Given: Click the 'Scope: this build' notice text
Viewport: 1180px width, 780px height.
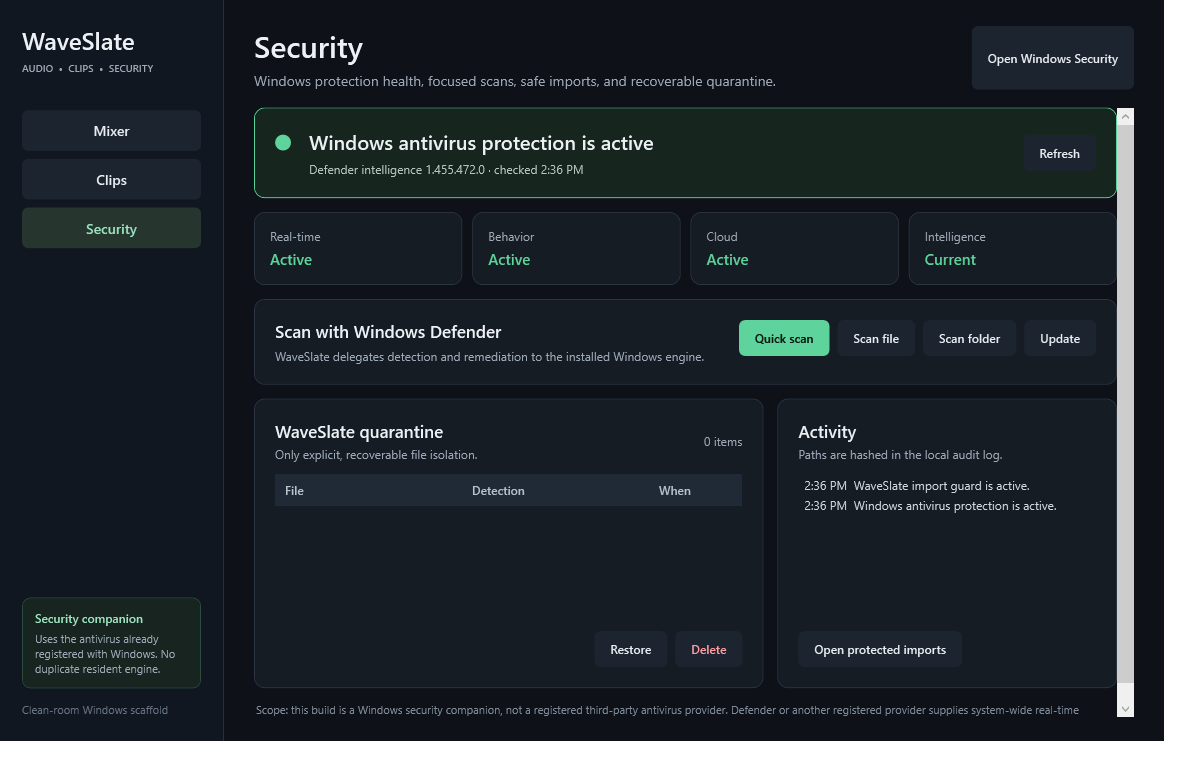Looking at the screenshot, I should (x=667, y=710).
